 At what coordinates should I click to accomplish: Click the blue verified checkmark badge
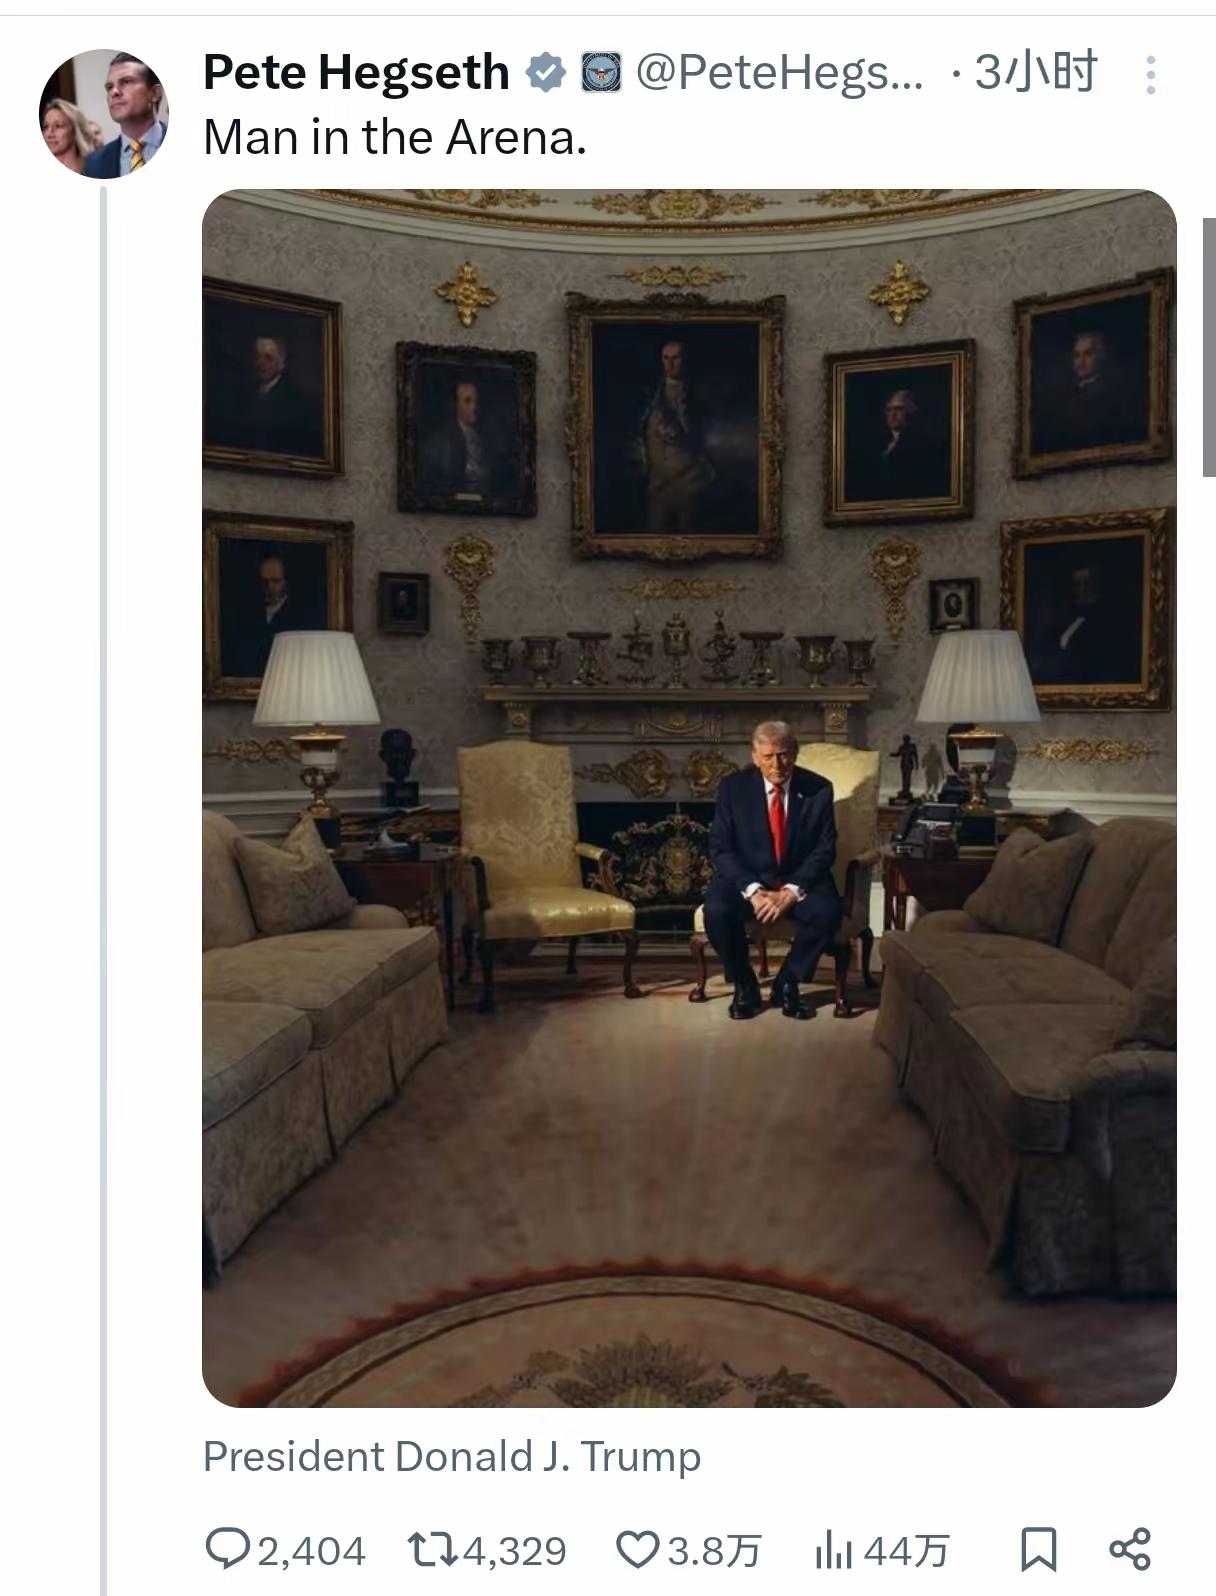546,73
